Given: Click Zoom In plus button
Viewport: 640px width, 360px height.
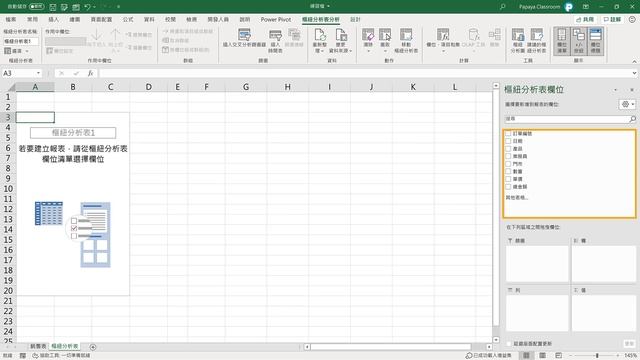Looking at the screenshot, I should click(619, 356).
